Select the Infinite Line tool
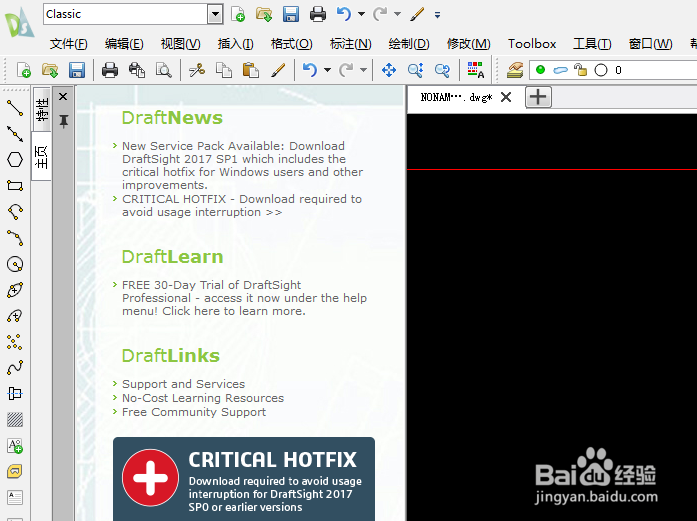697x521 pixels. tap(15, 134)
